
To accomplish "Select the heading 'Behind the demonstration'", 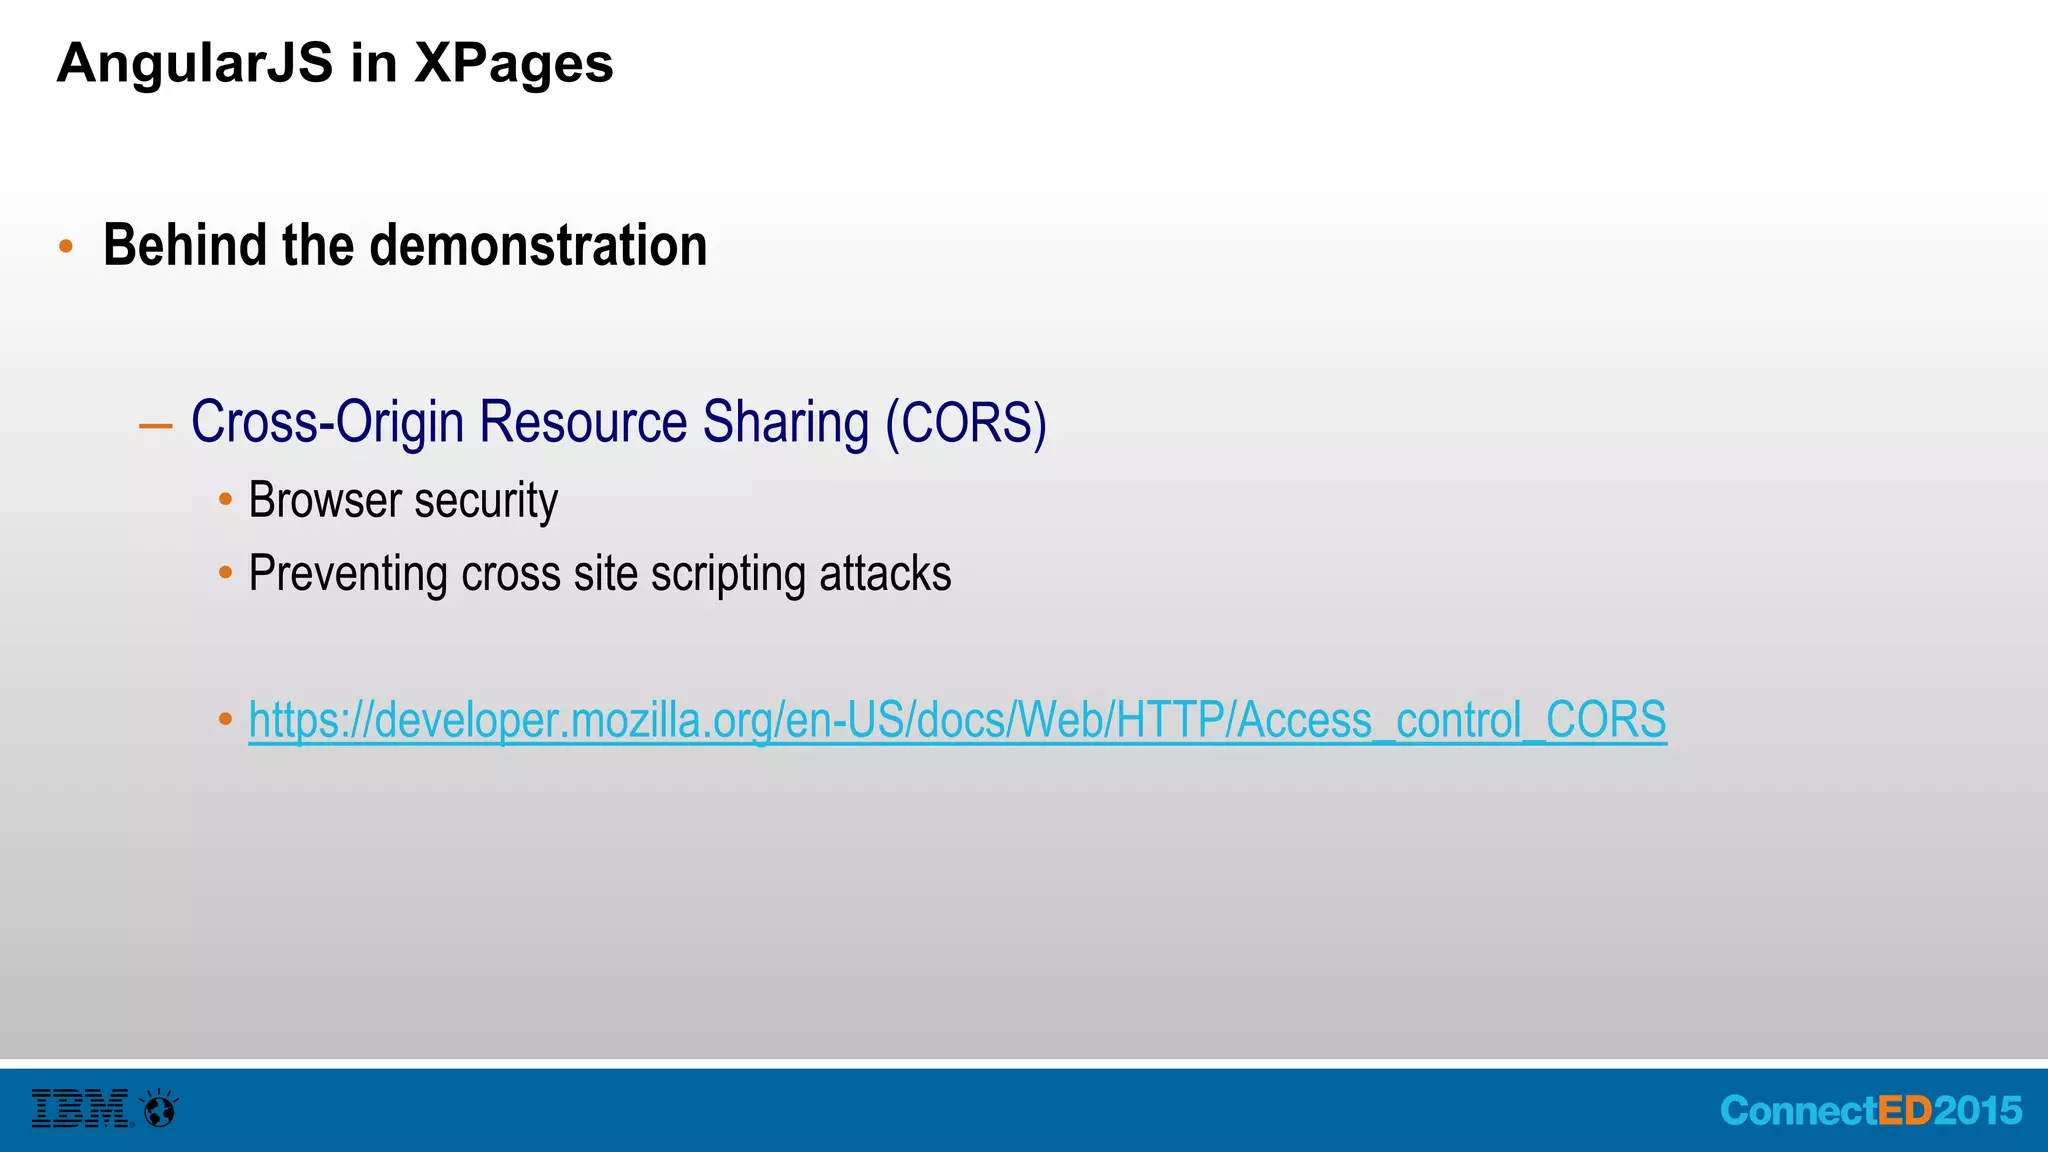I will 405,246.
